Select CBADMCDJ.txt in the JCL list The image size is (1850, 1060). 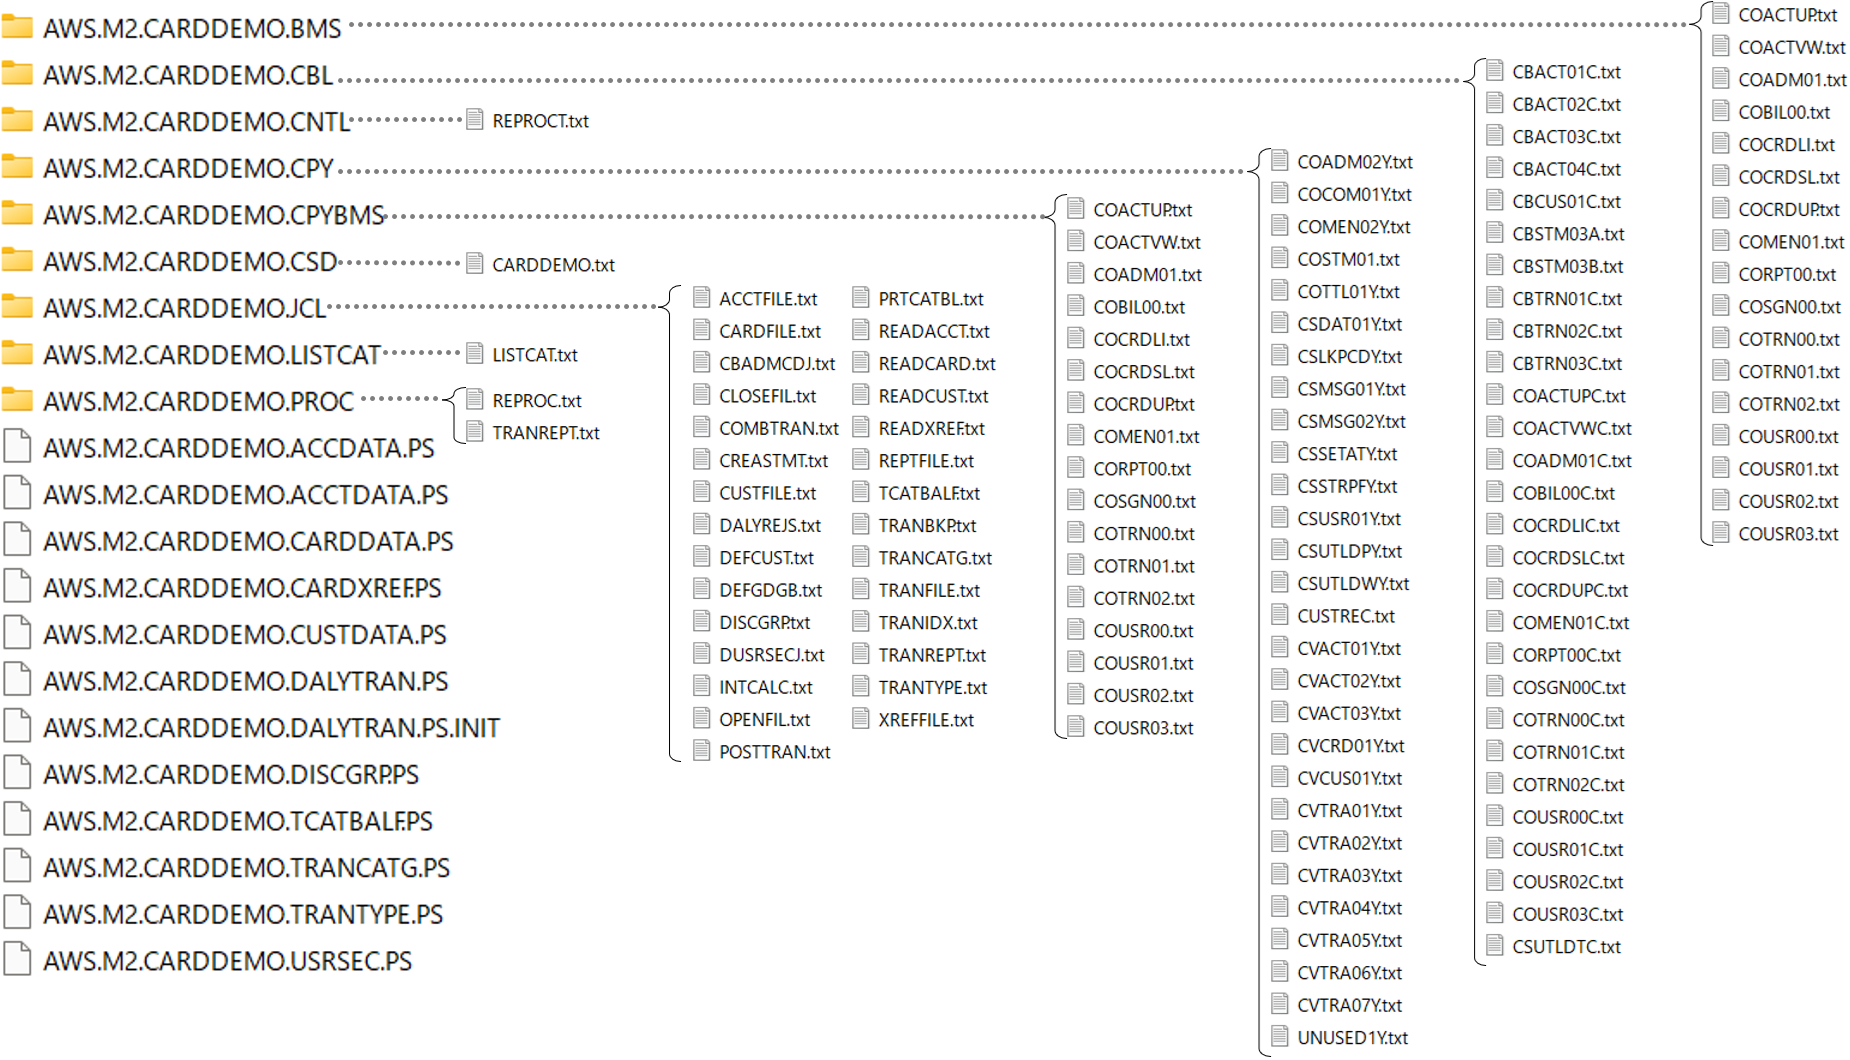point(777,363)
